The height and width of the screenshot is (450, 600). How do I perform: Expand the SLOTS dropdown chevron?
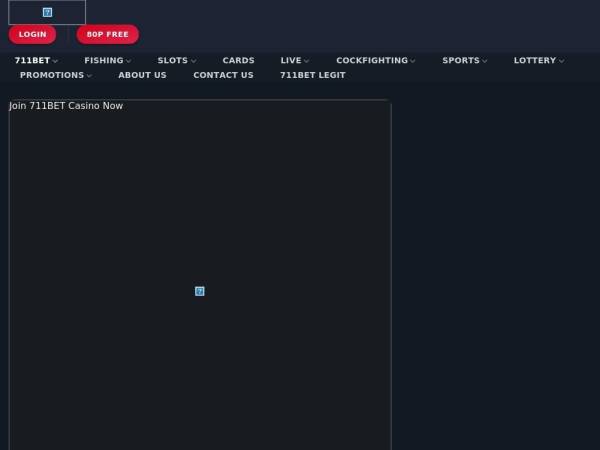[x=193, y=61]
